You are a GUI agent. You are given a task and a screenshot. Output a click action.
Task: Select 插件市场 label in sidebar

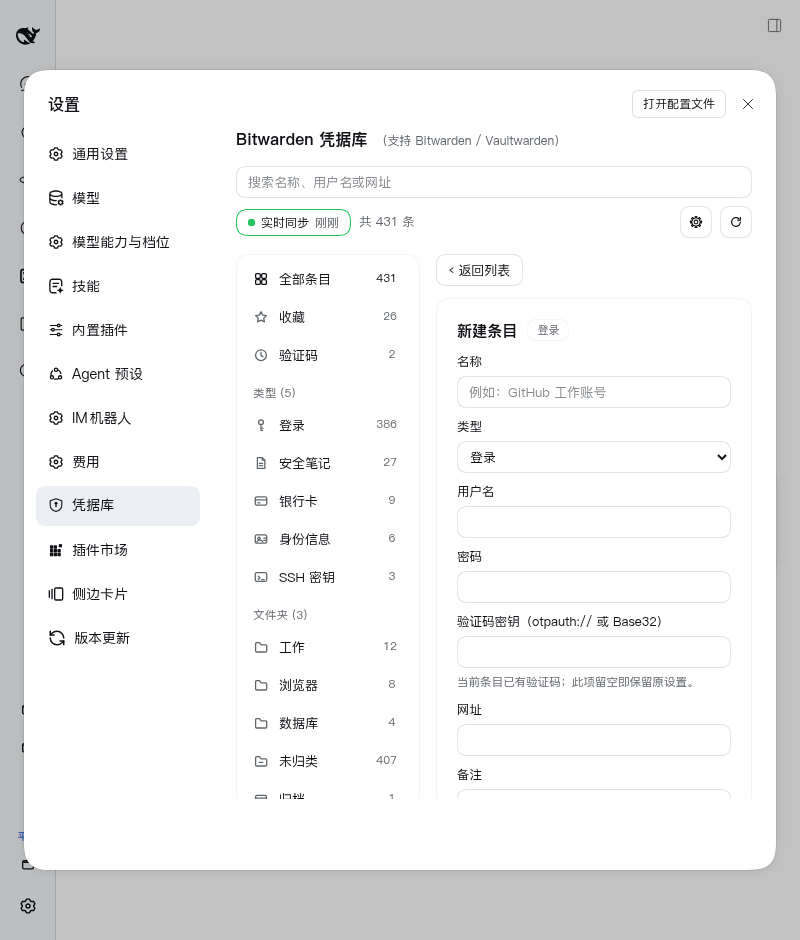click(x=100, y=550)
